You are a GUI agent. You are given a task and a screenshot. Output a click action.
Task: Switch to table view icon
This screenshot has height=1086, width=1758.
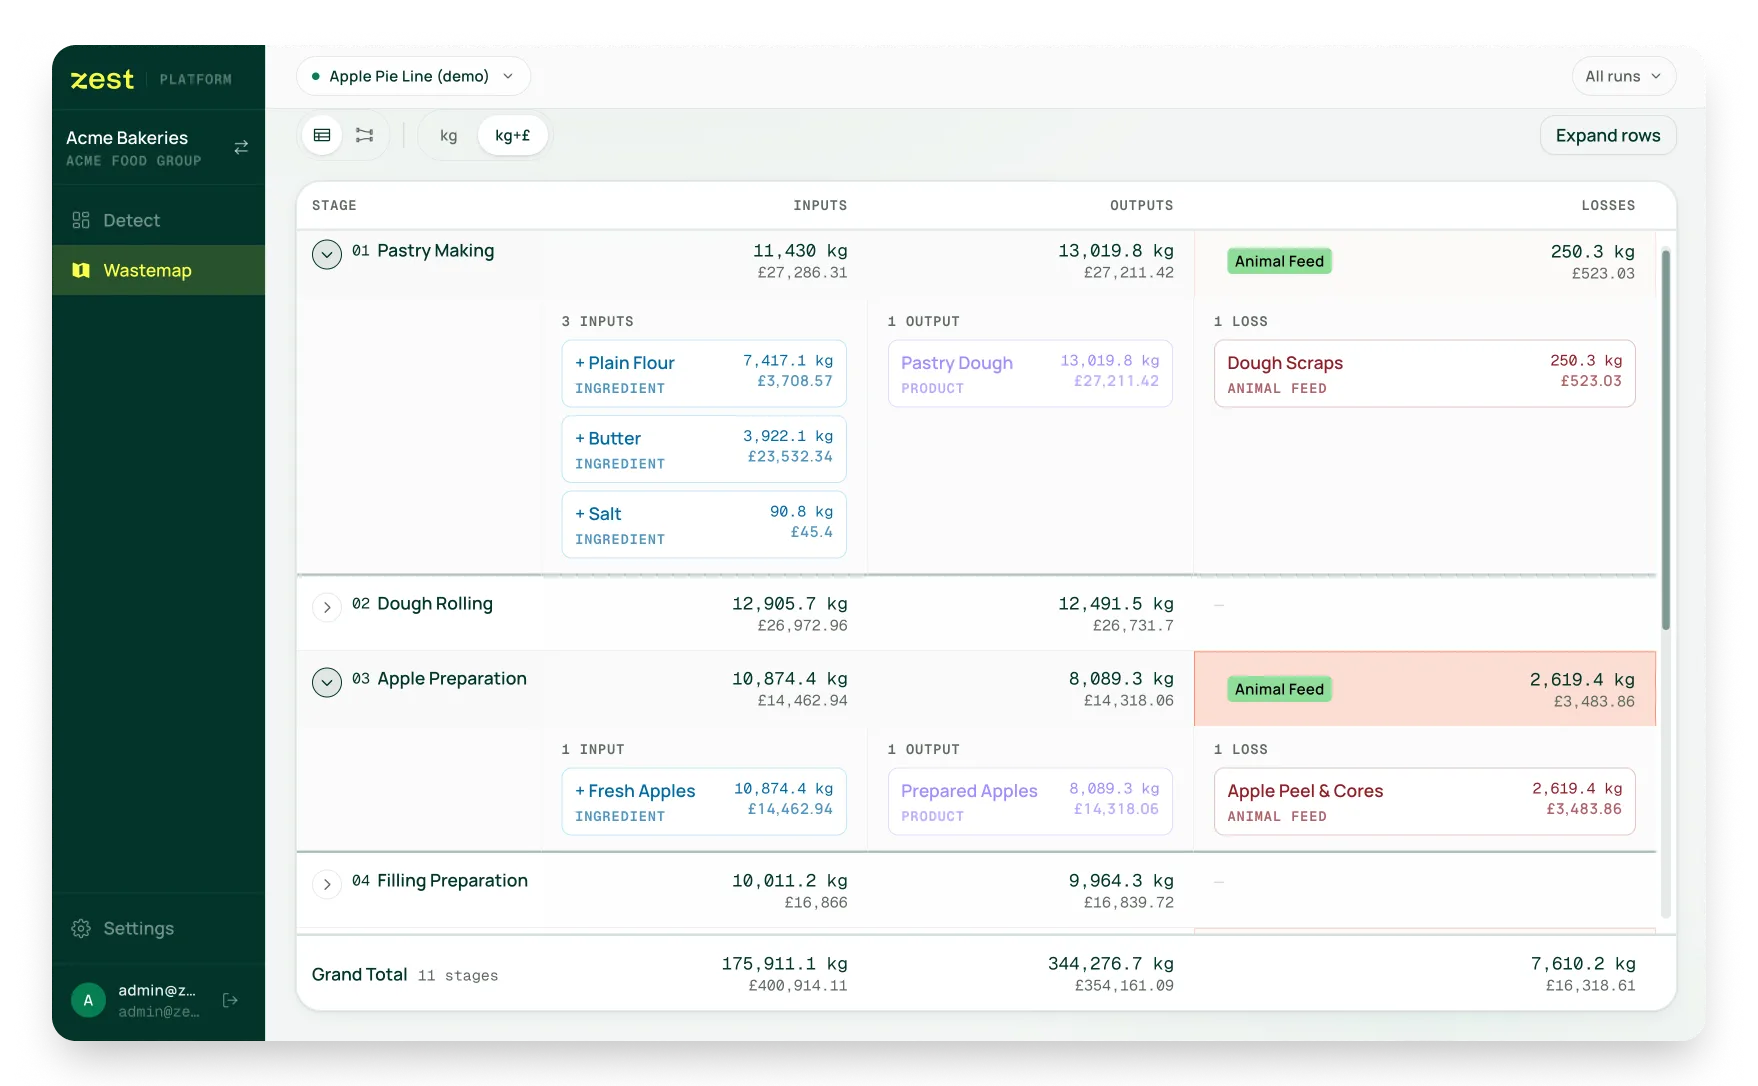point(322,135)
